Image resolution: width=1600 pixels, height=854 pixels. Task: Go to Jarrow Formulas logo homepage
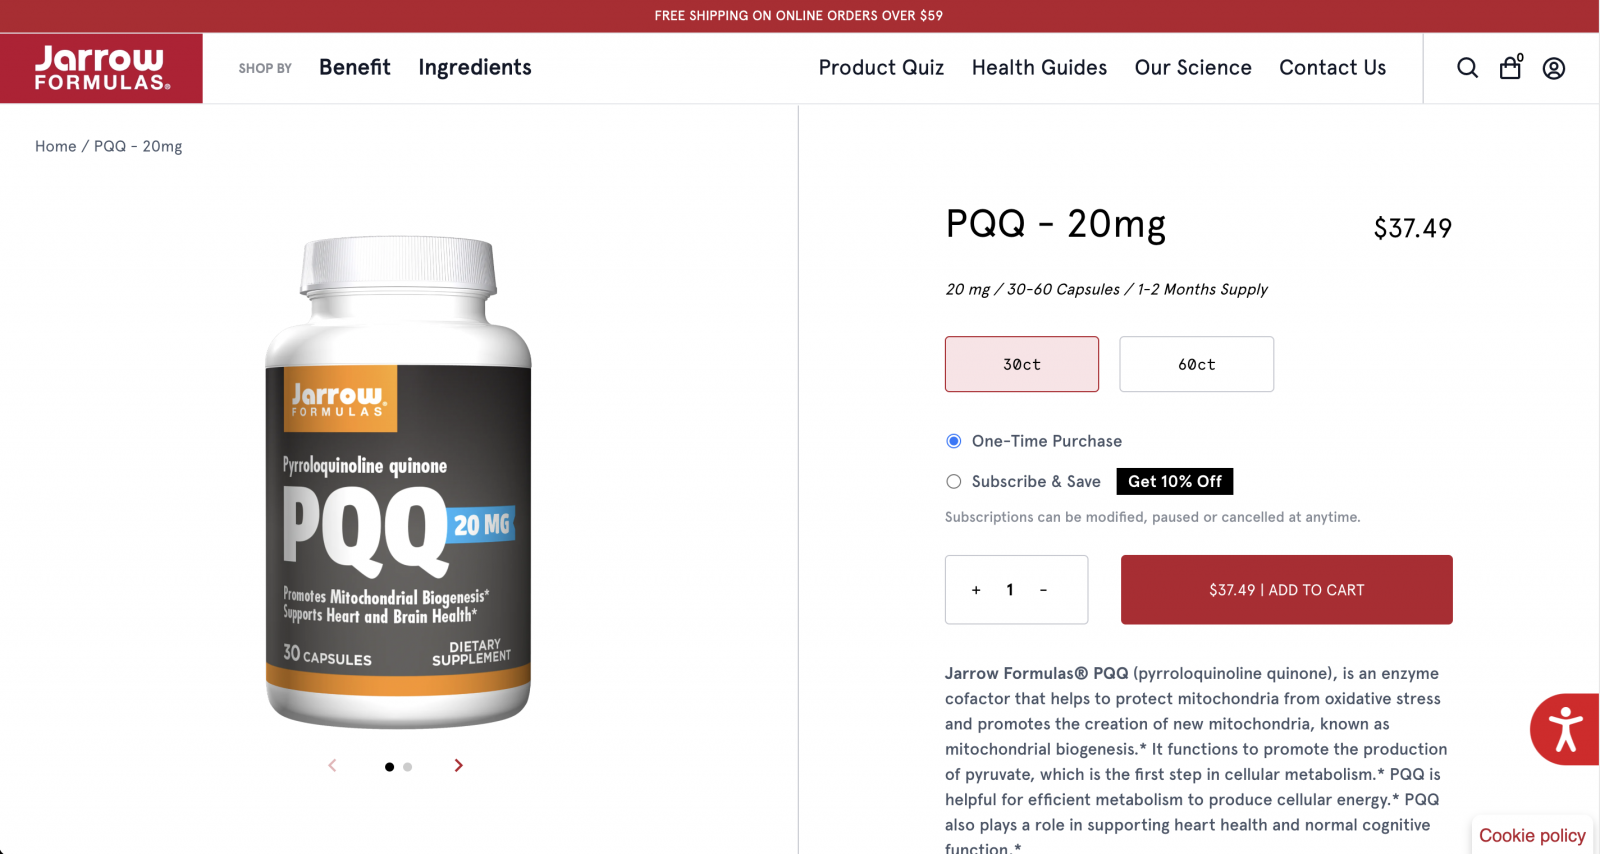pyautogui.click(x=101, y=68)
